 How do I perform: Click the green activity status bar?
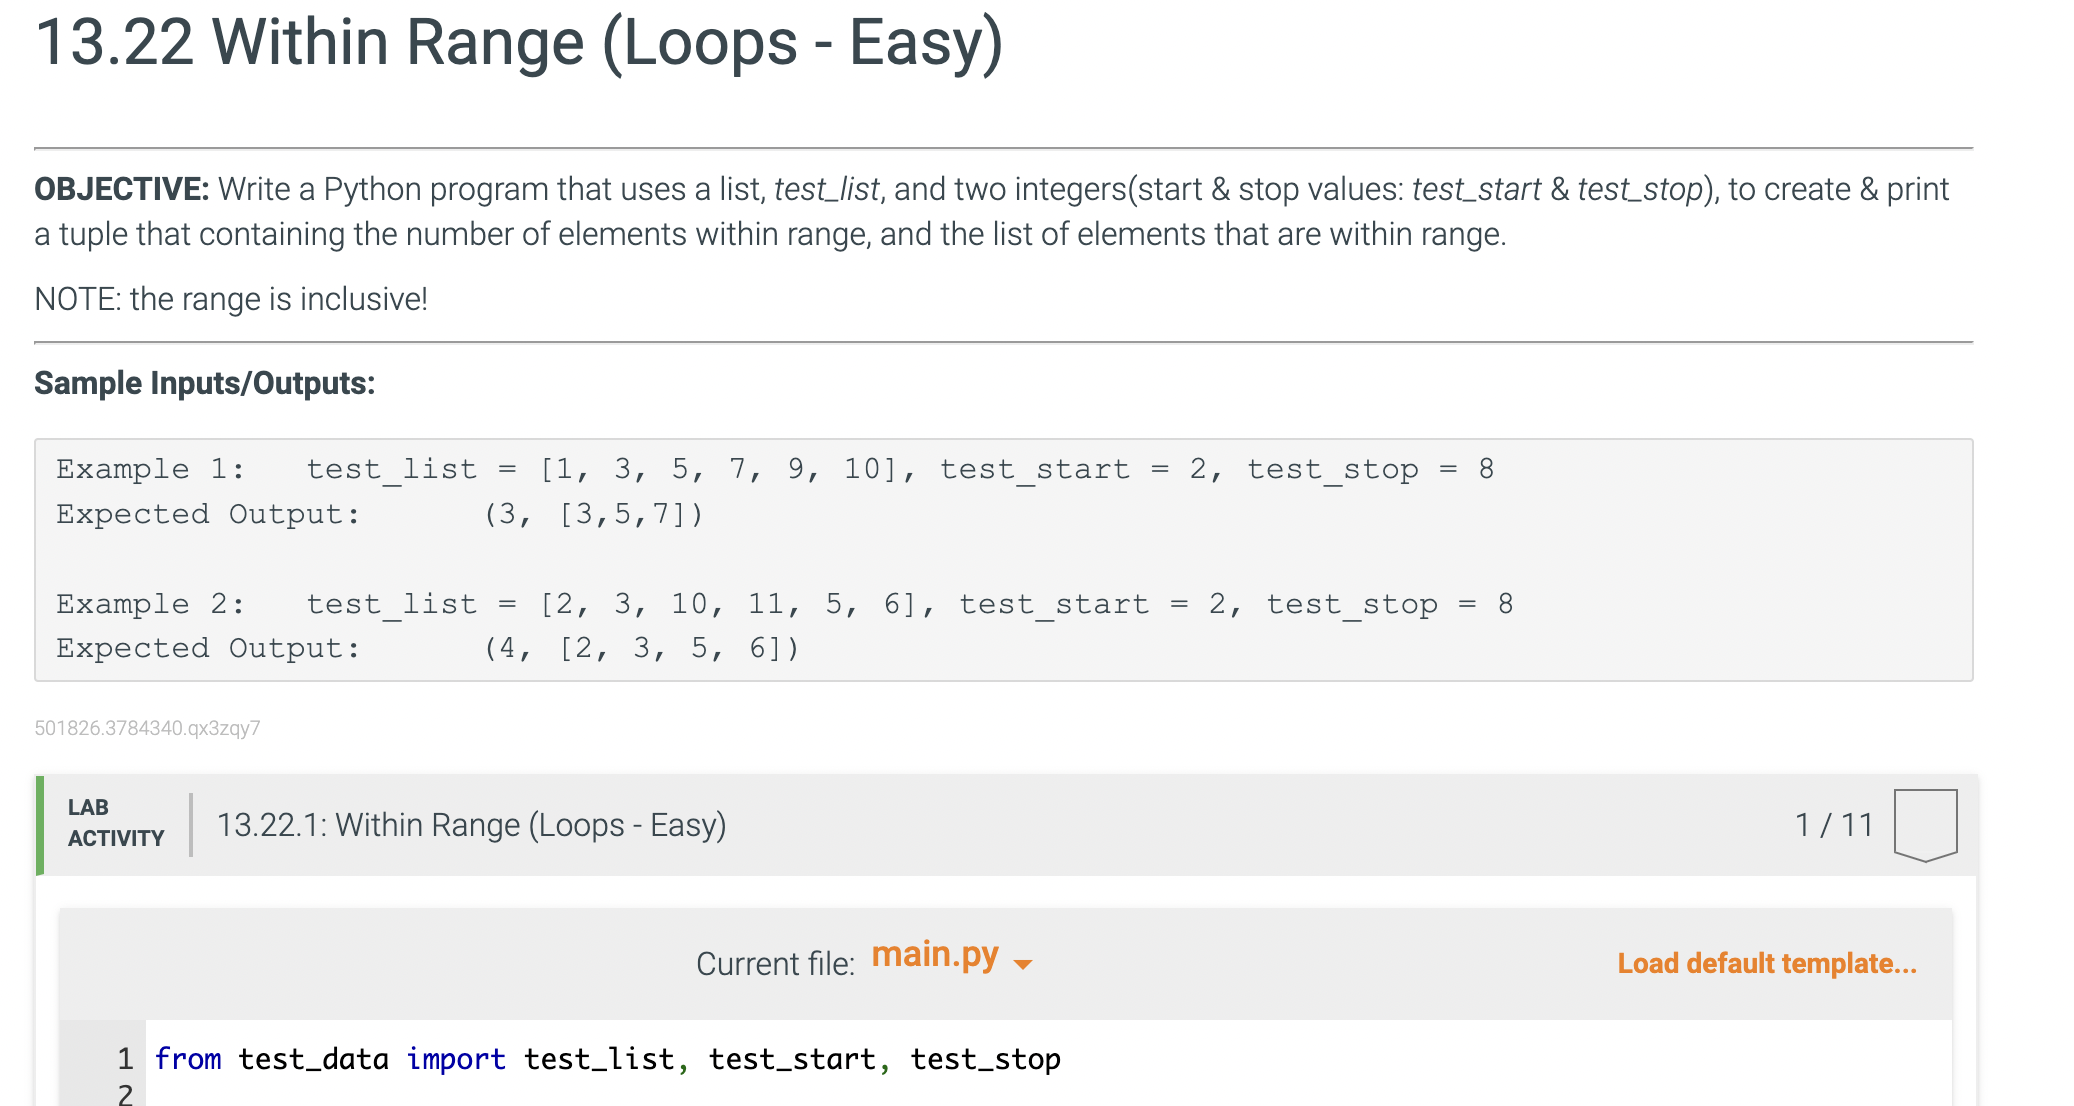40,825
